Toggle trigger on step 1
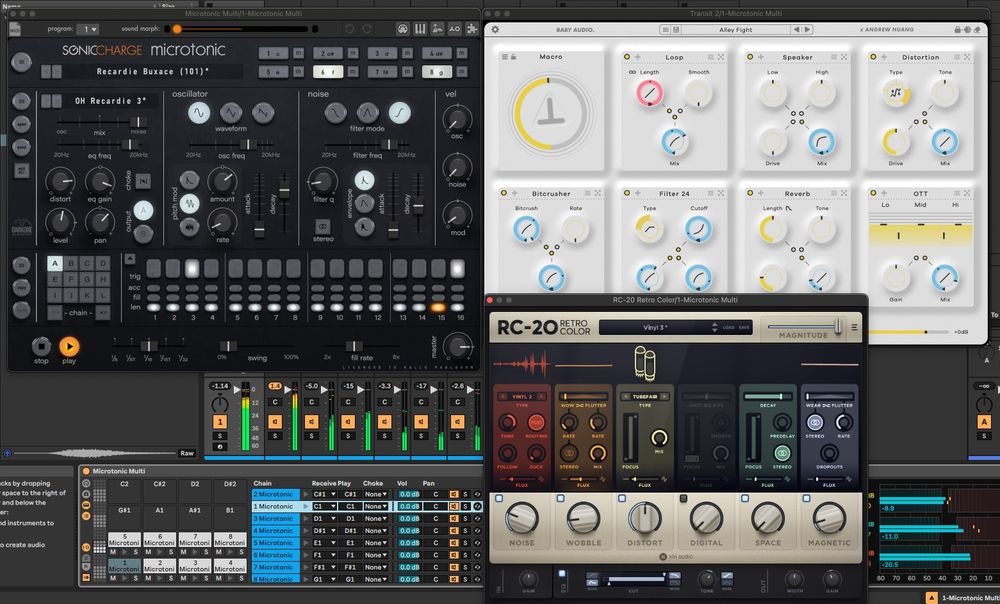The height and width of the screenshot is (604, 1000). point(154,268)
